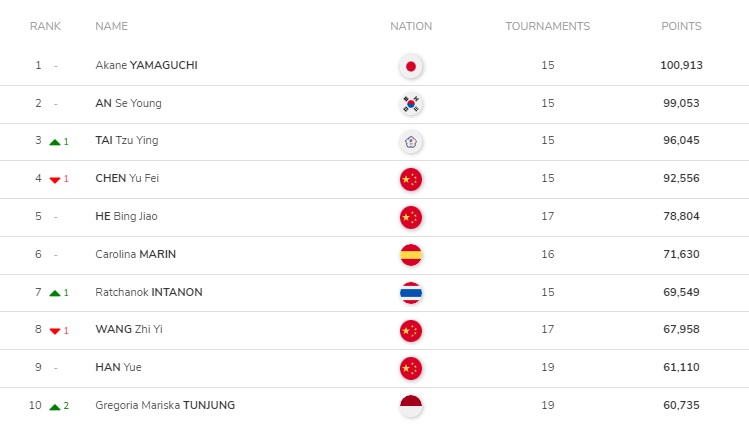Click the Spain flag icon
This screenshot has height=425, width=749.
pyautogui.click(x=411, y=255)
